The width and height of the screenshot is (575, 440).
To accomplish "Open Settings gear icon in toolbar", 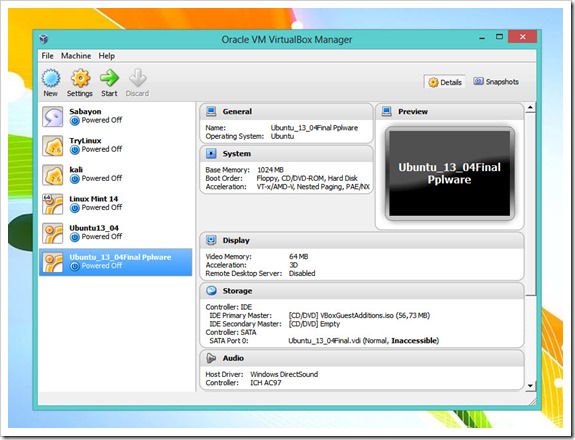I will click(x=80, y=78).
